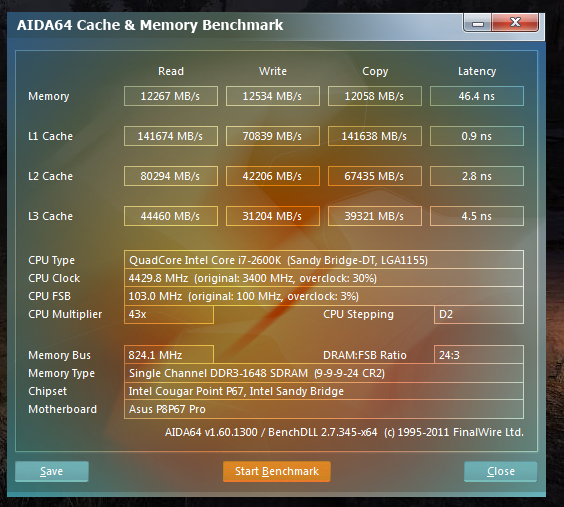Click the Save button

point(52,471)
